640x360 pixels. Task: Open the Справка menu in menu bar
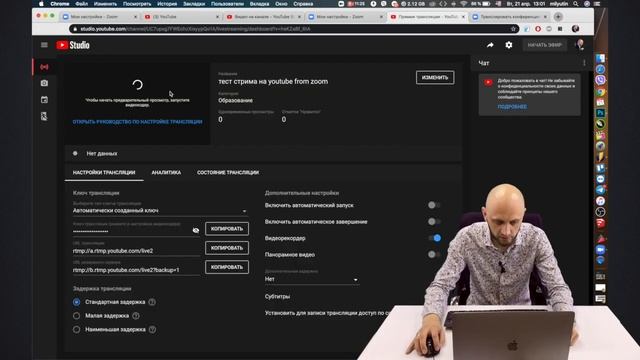(x=303, y=4)
